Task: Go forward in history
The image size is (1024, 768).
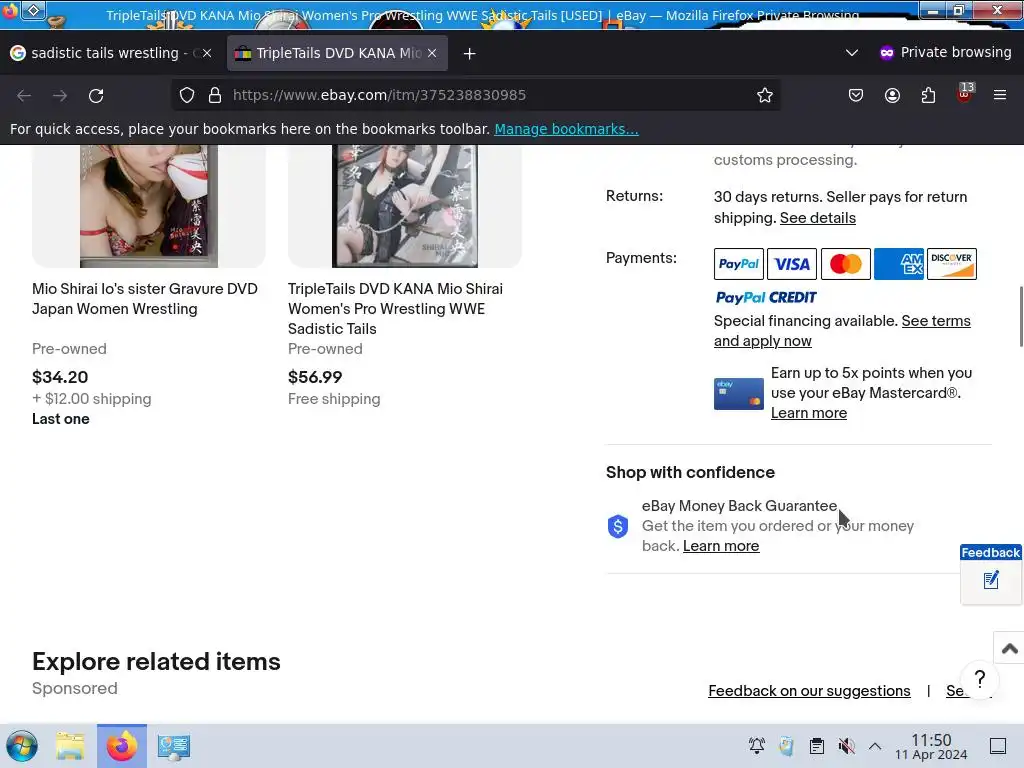Action: pos(60,95)
